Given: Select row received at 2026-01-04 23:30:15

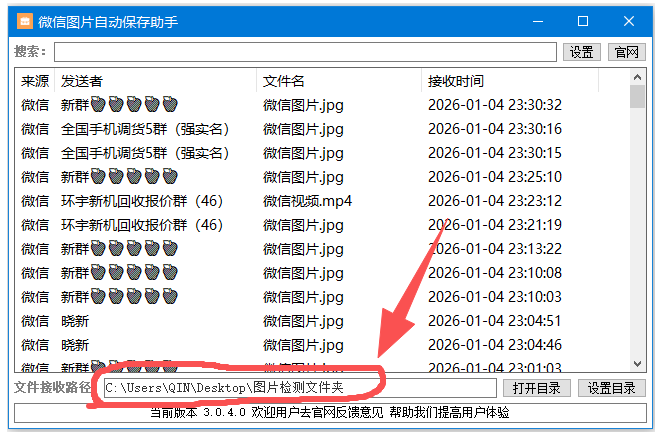Looking at the screenshot, I should 323,153.
